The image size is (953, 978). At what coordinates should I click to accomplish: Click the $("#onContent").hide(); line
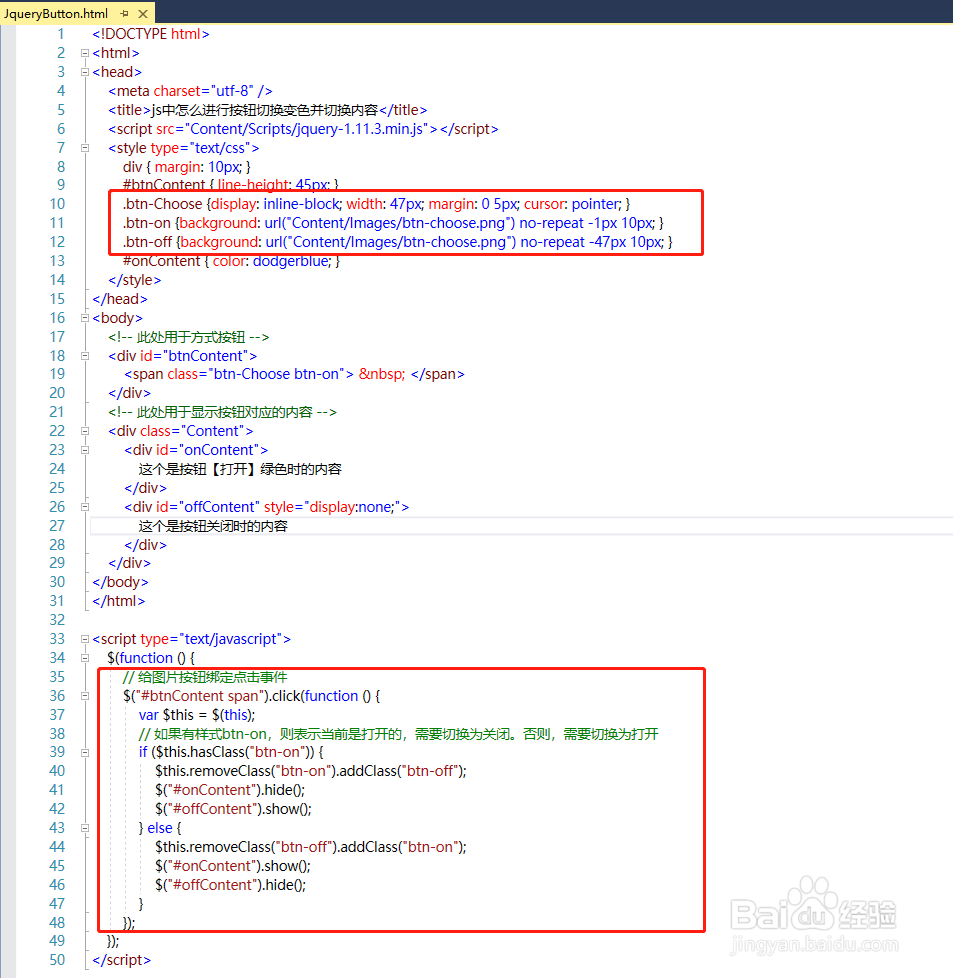point(230,790)
